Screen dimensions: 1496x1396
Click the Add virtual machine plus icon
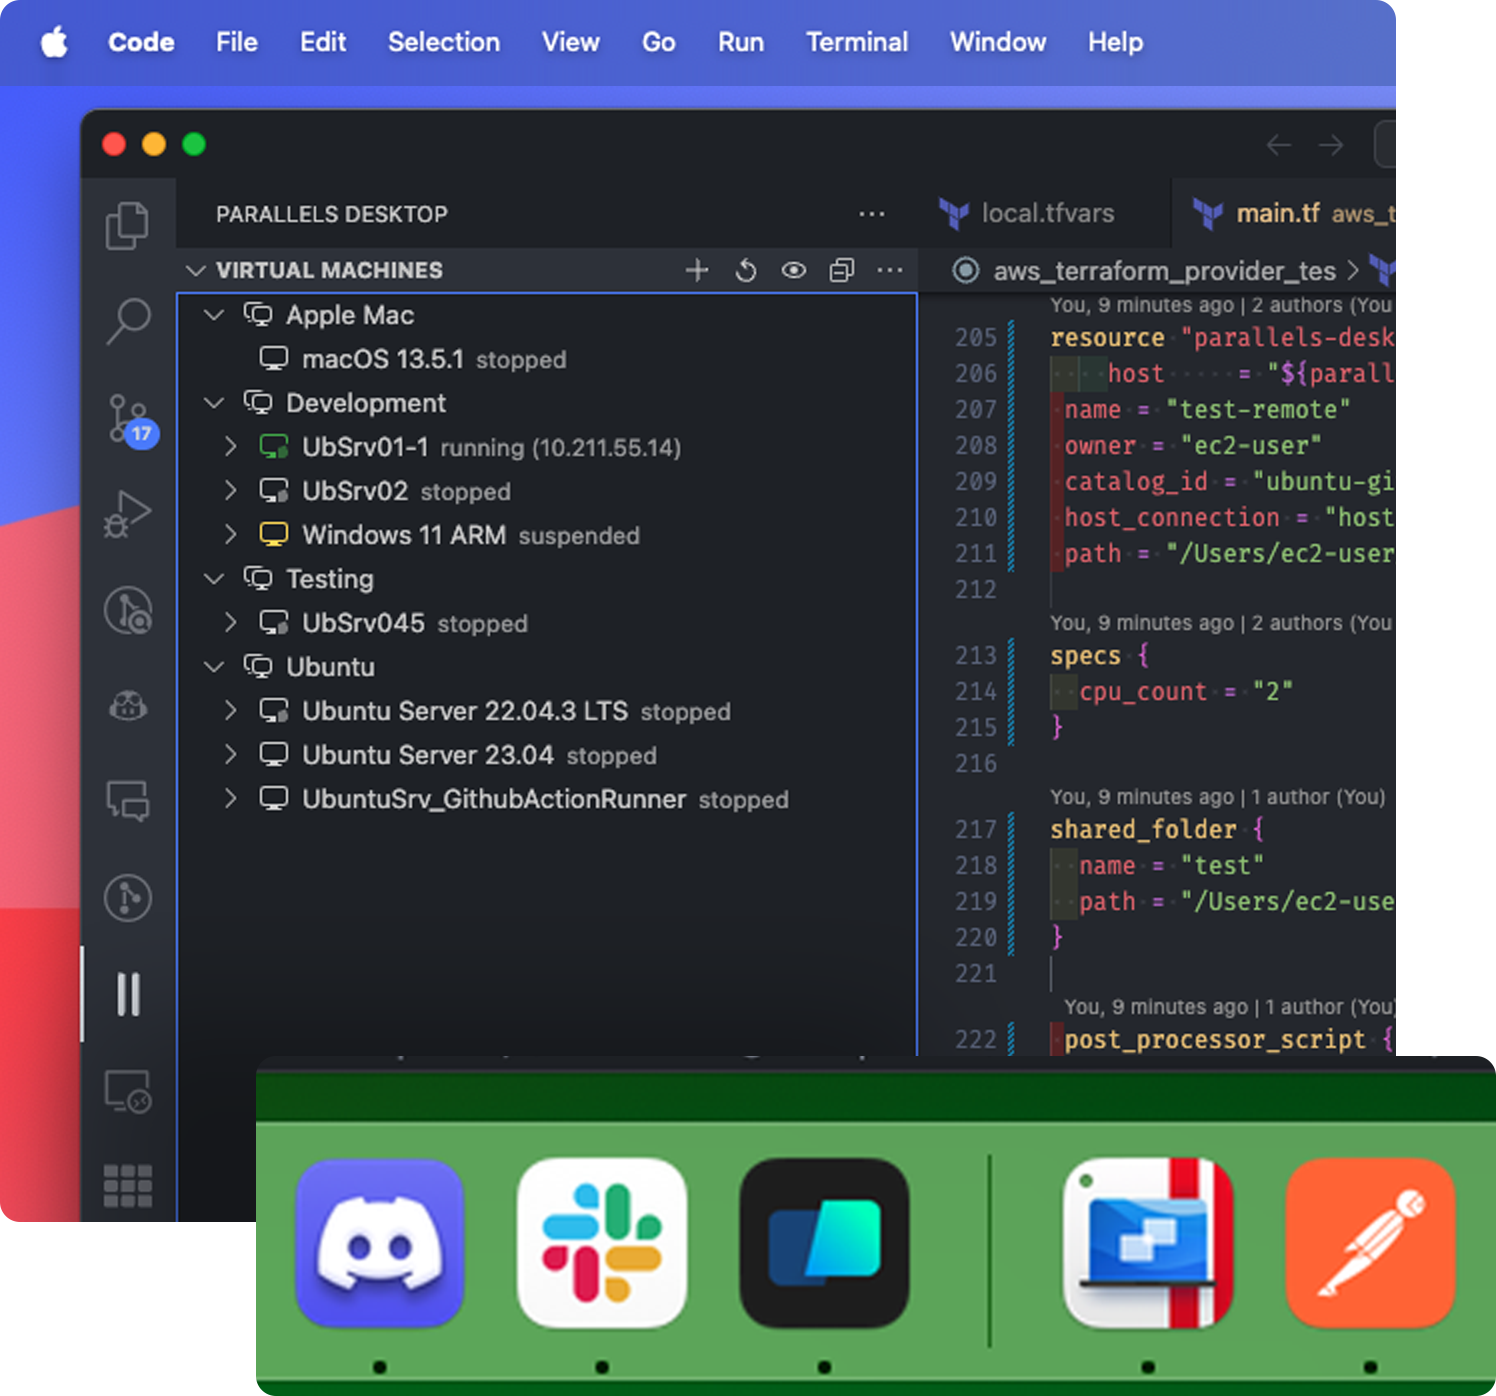697,270
